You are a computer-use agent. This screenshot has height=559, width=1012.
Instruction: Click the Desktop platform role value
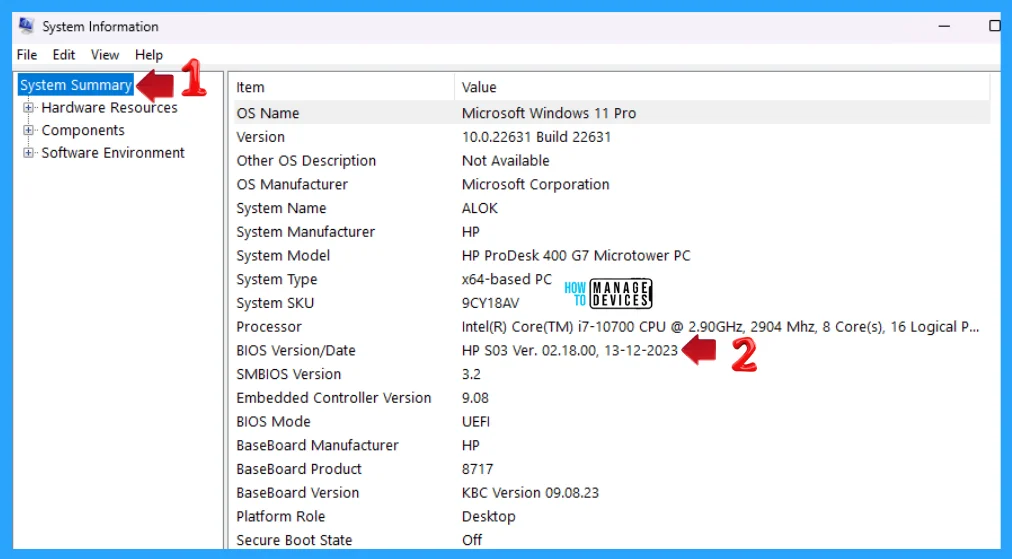click(x=488, y=517)
